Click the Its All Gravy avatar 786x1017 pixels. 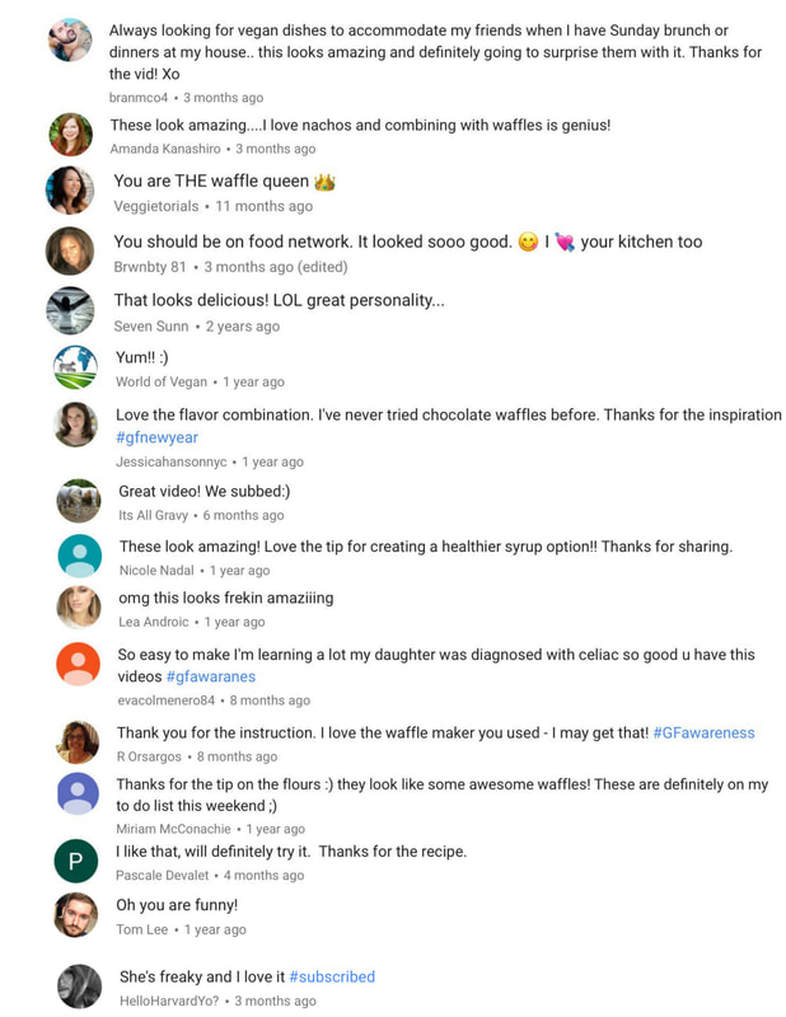coord(78,501)
